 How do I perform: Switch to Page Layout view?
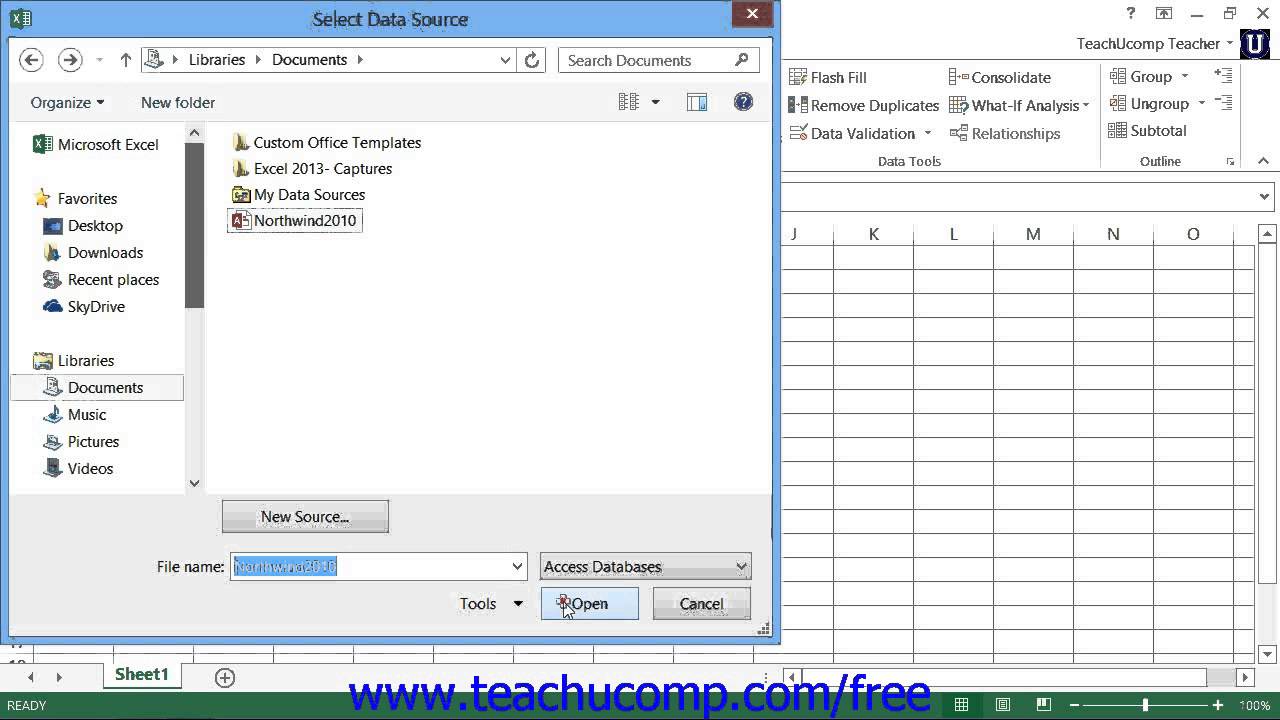coord(1003,705)
